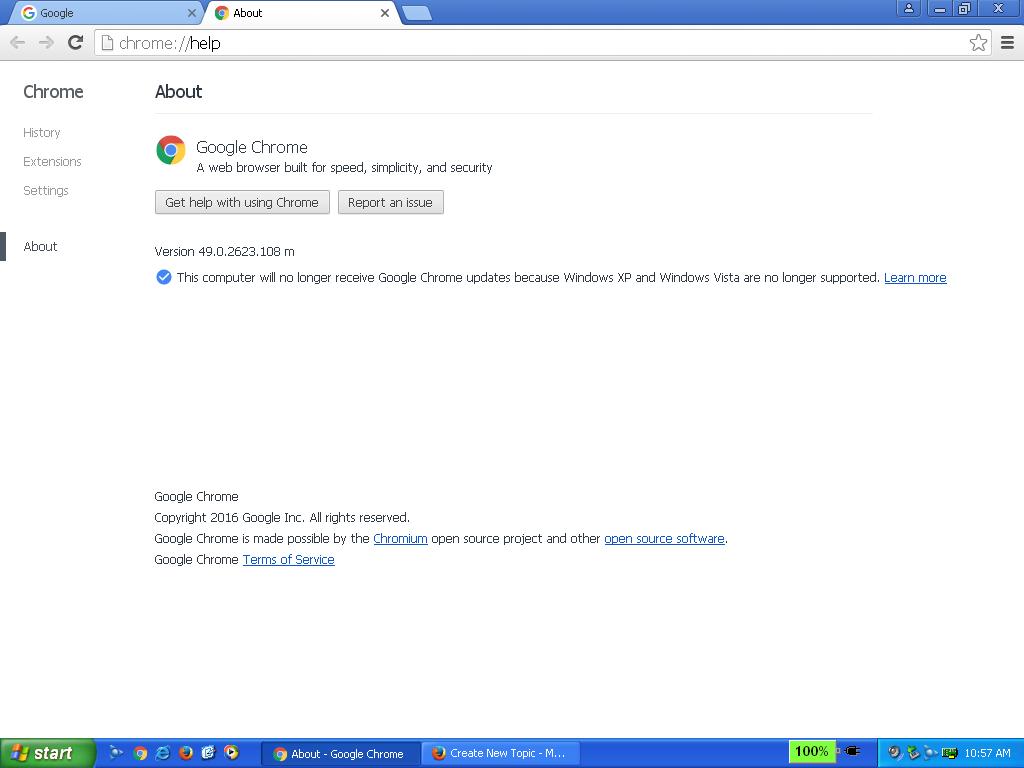Open a new tab
The height and width of the screenshot is (768, 1024).
click(x=417, y=13)
